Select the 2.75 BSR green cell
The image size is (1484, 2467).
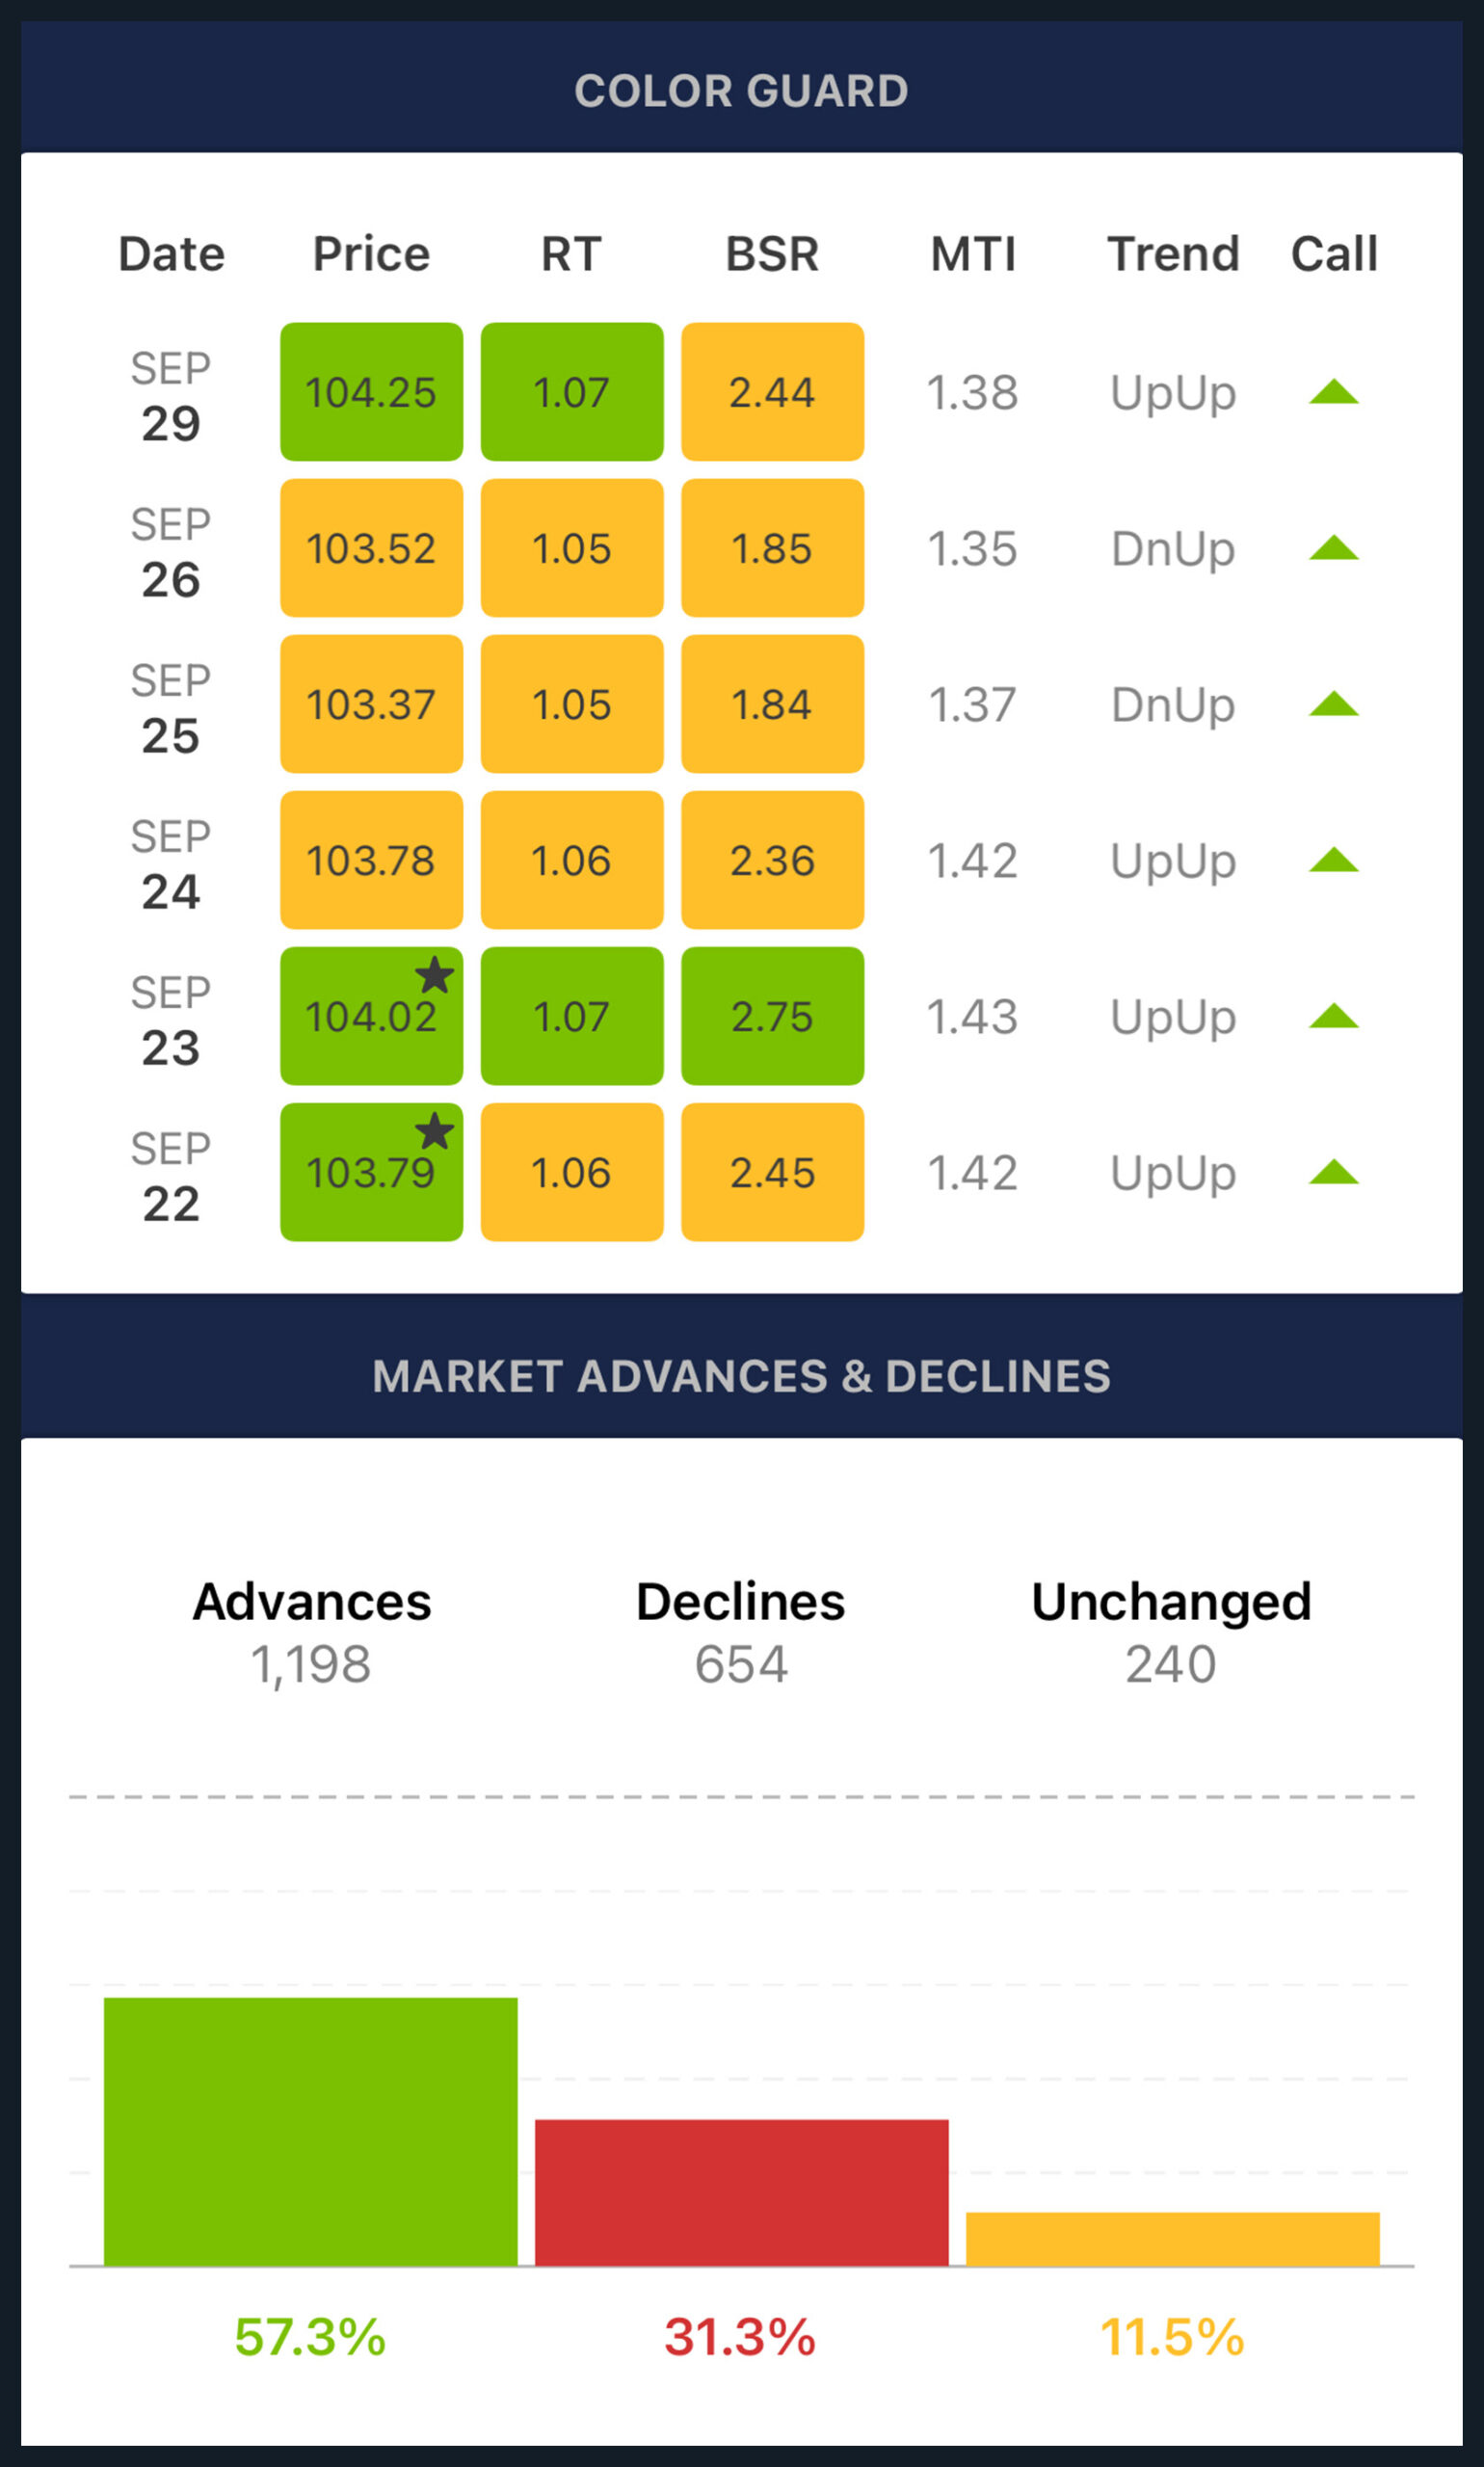[772, 1016]
